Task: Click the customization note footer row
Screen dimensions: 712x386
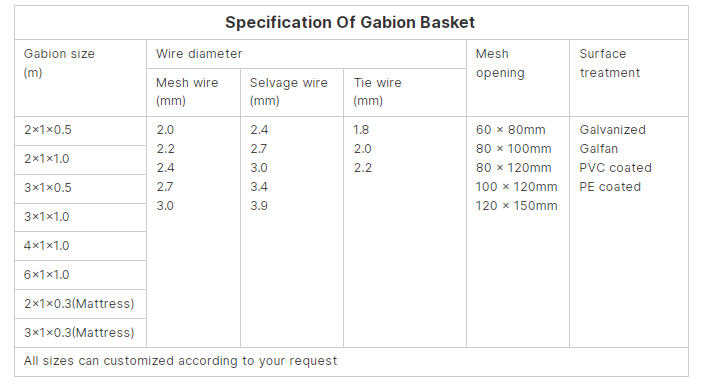Action: (351, 362)
